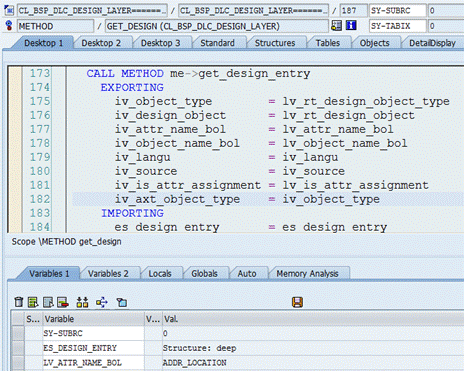Screen dimensions: 464x371
Task: Click the Structure: deep value cell
Action: point(313,348)
